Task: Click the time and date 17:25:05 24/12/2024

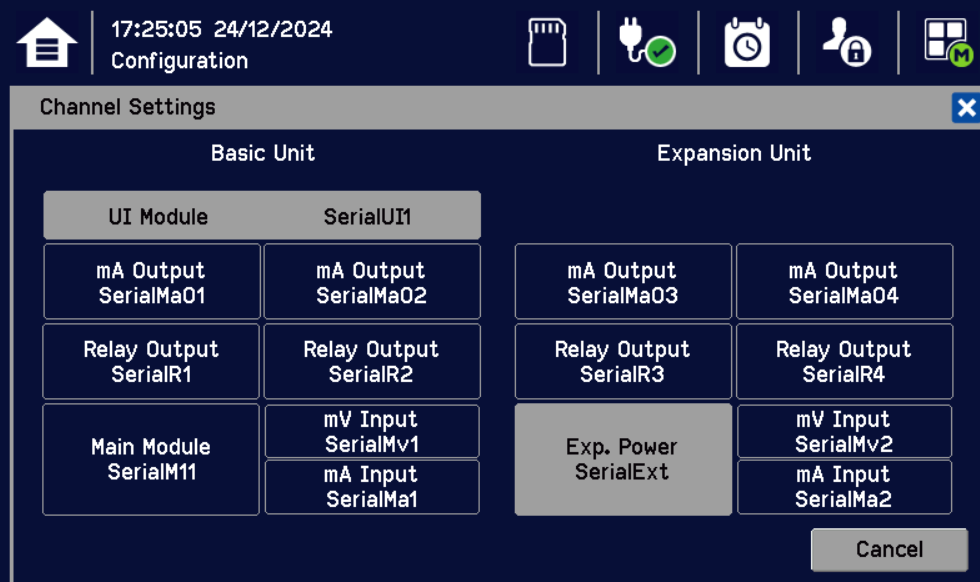Action: 222,29
